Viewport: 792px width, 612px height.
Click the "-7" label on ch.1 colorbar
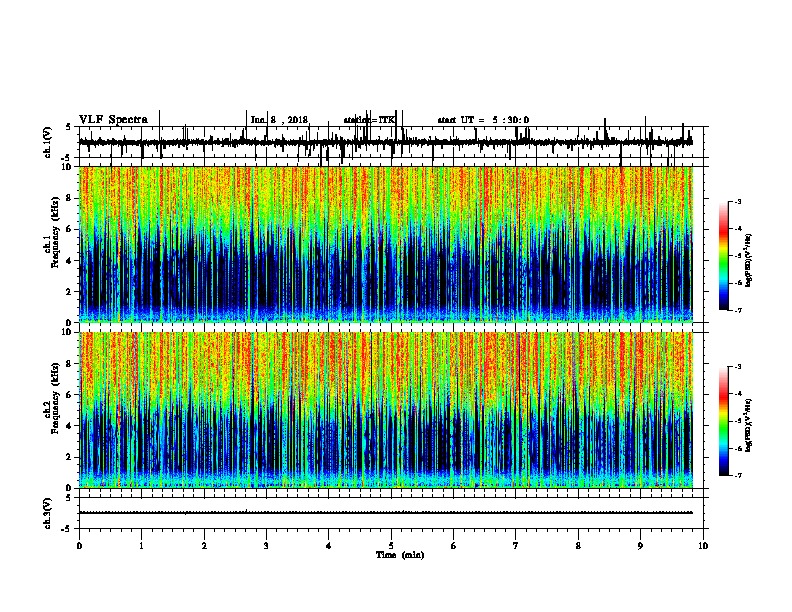tap(737, 310)
